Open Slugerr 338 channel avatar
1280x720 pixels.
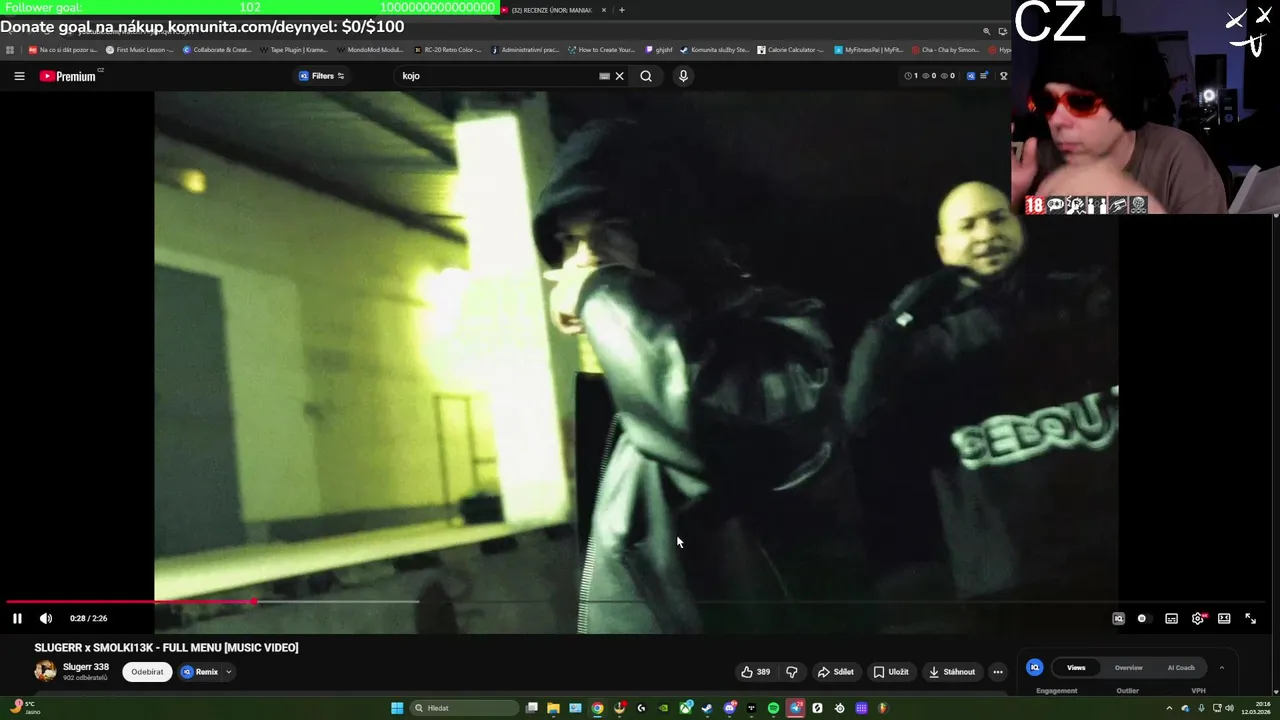(45, 671)
